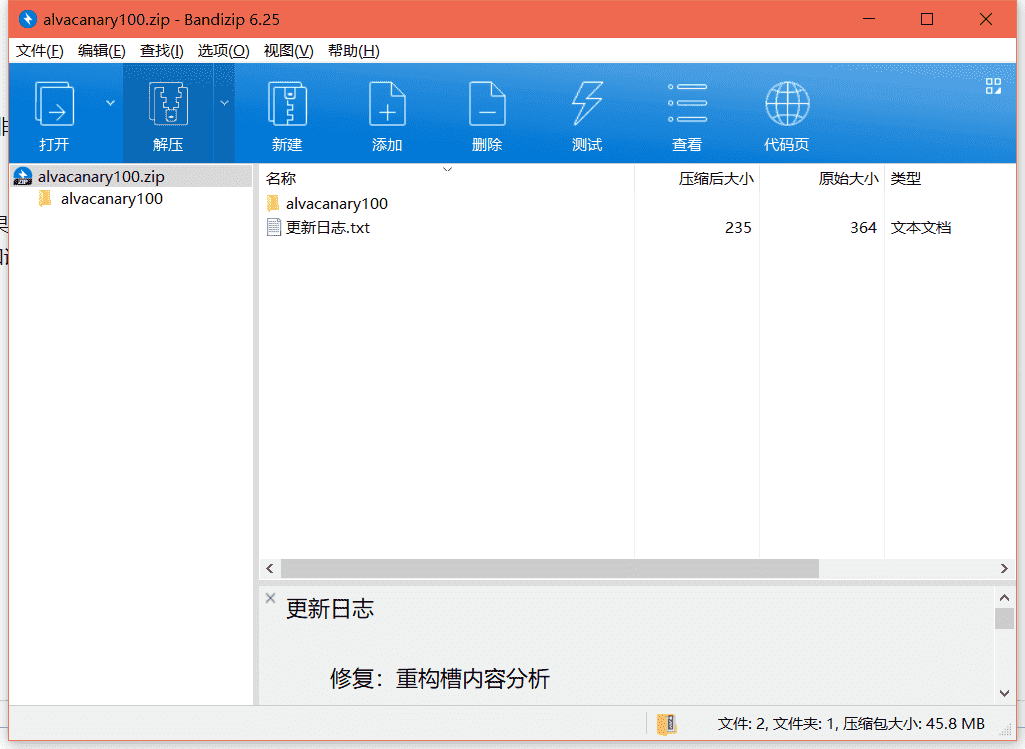The image size is (1025, 749).
Task: Select the 更新日志.txt file row
Action: 637,227
